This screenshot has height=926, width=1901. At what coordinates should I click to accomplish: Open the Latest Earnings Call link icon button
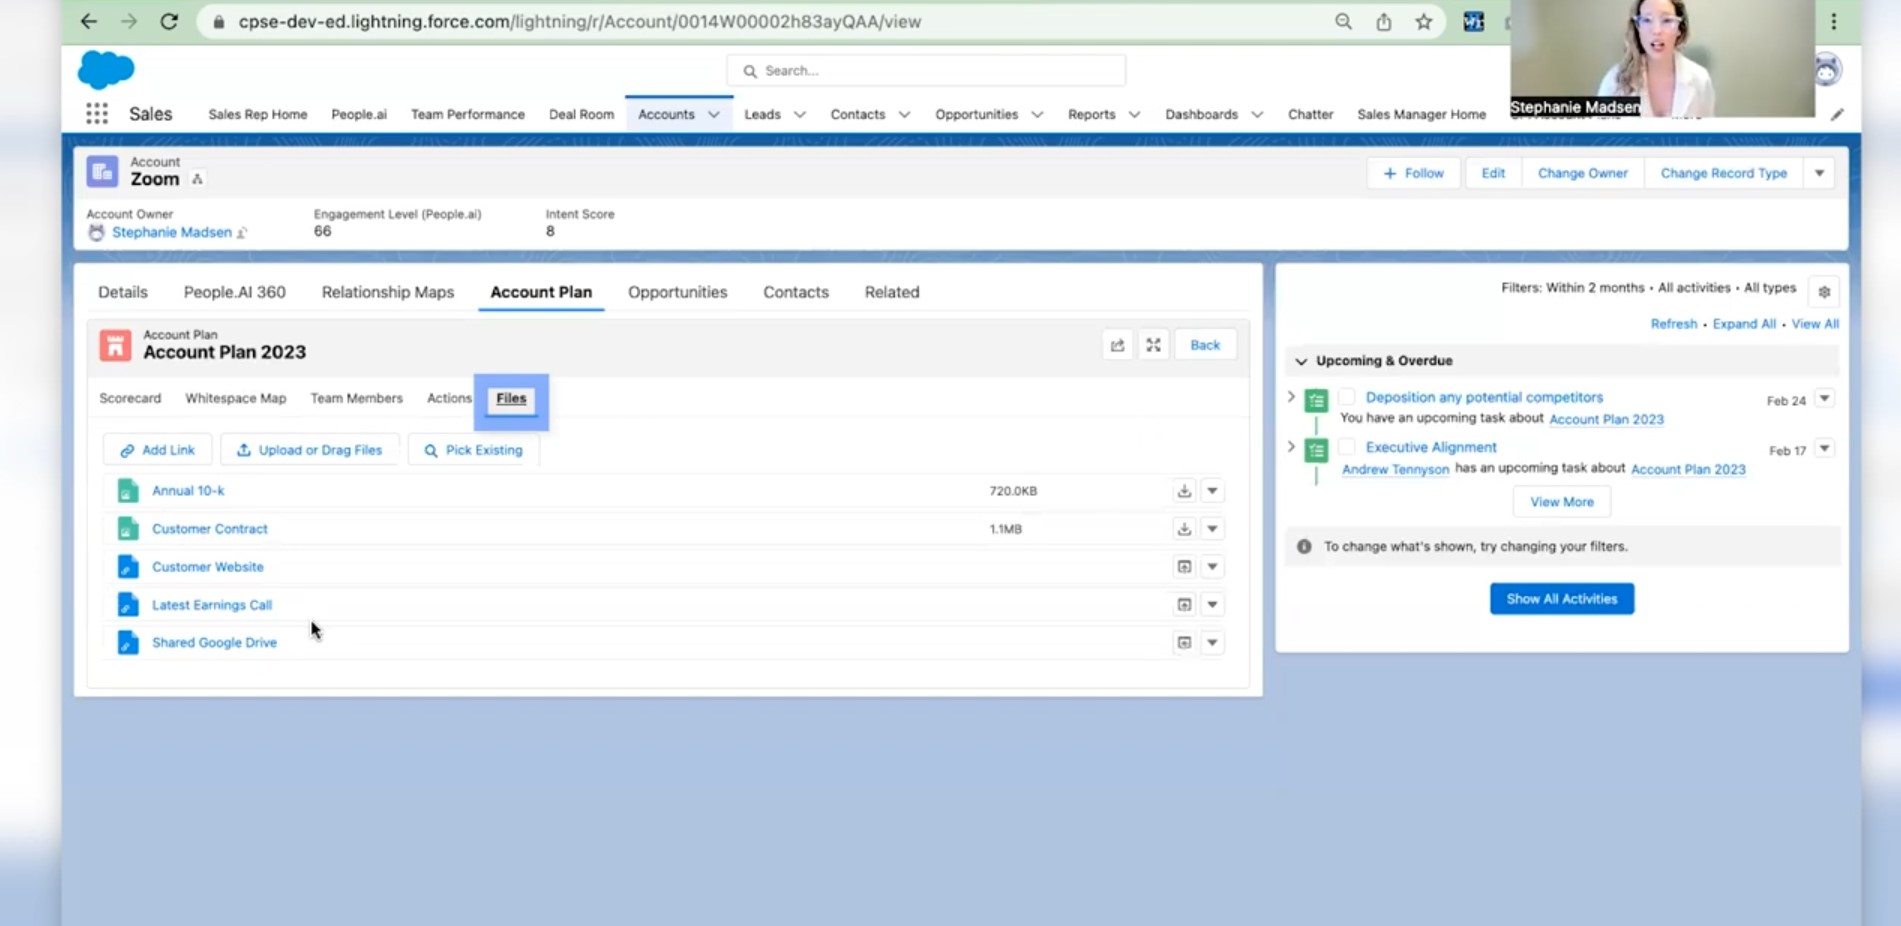[x=1184, y=605]
